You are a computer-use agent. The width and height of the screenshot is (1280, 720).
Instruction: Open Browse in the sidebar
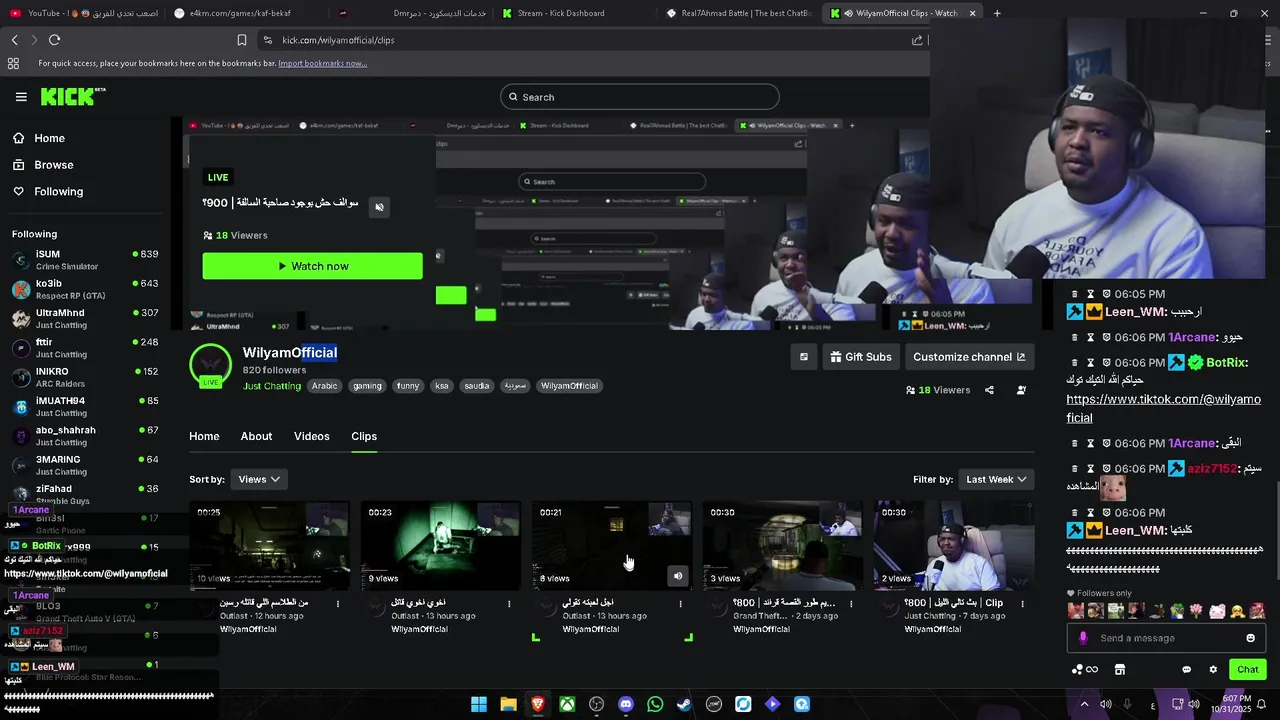[x=53, y=165]
